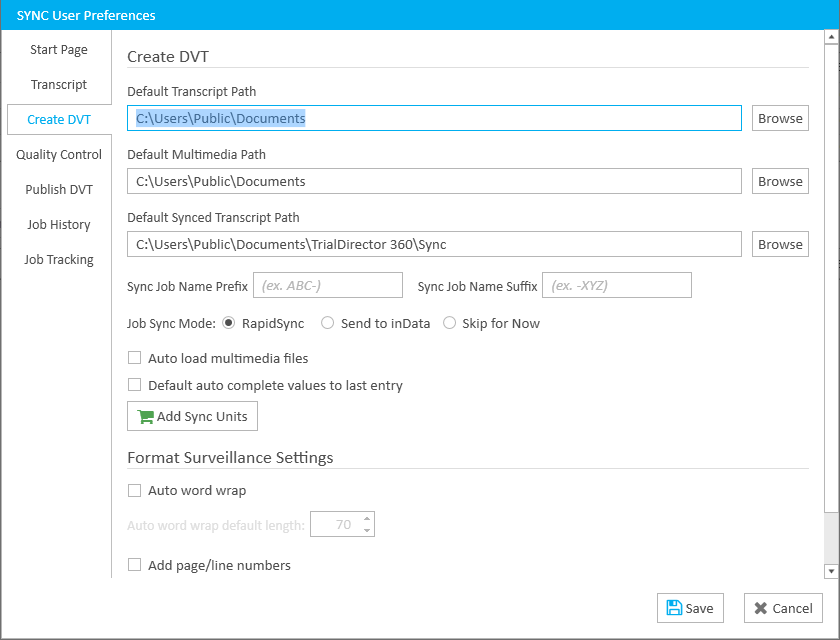Click scrollbar down arrow
The width and height of the screenshot is (840, 640).
[x=831, y=571]
